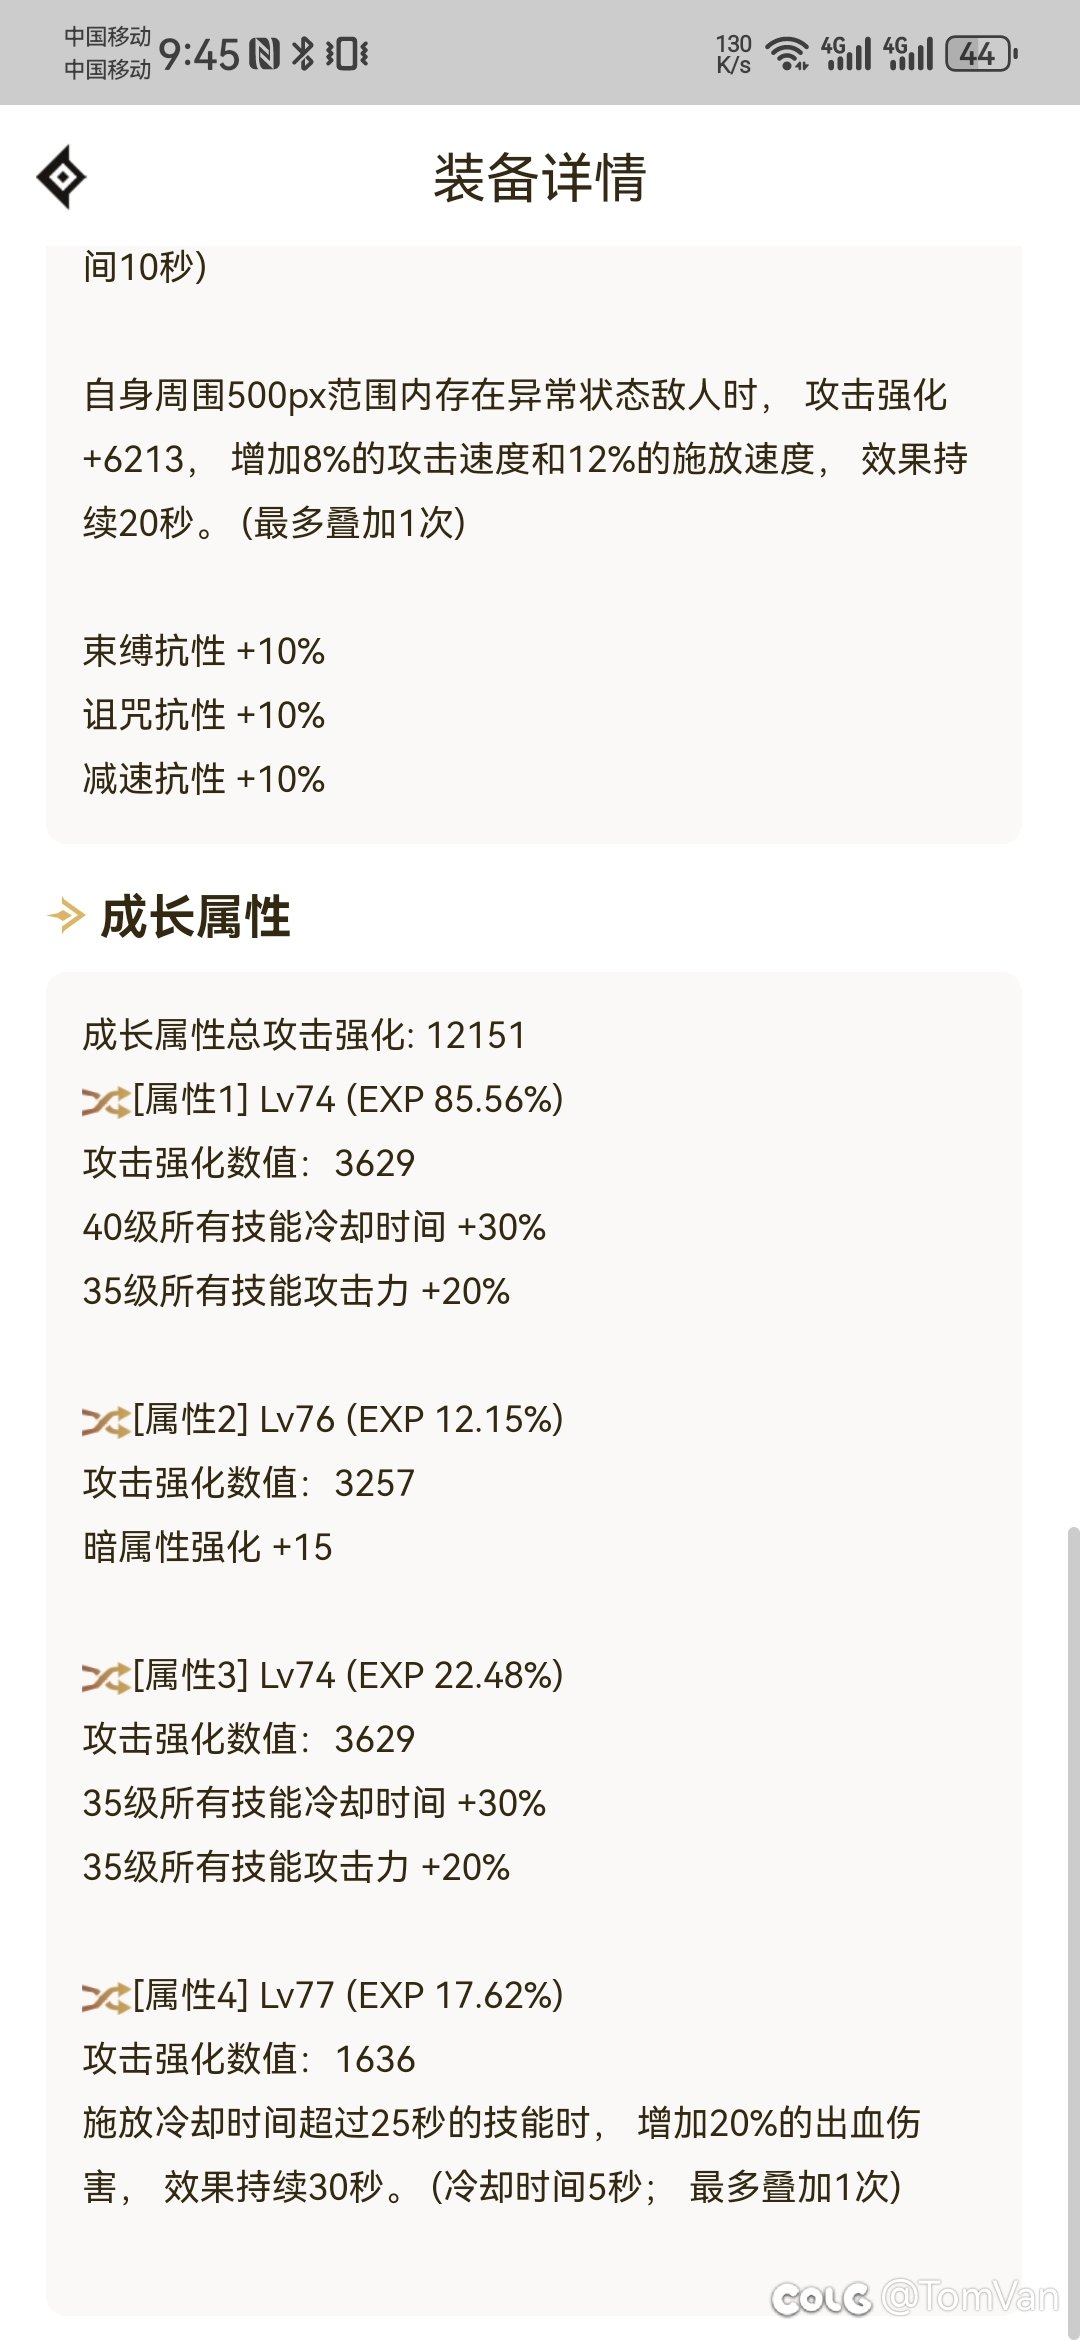Tap the Bluetooth icon in status bar
Screen dimensions: 1080x2340
click(x=303, y=53)
